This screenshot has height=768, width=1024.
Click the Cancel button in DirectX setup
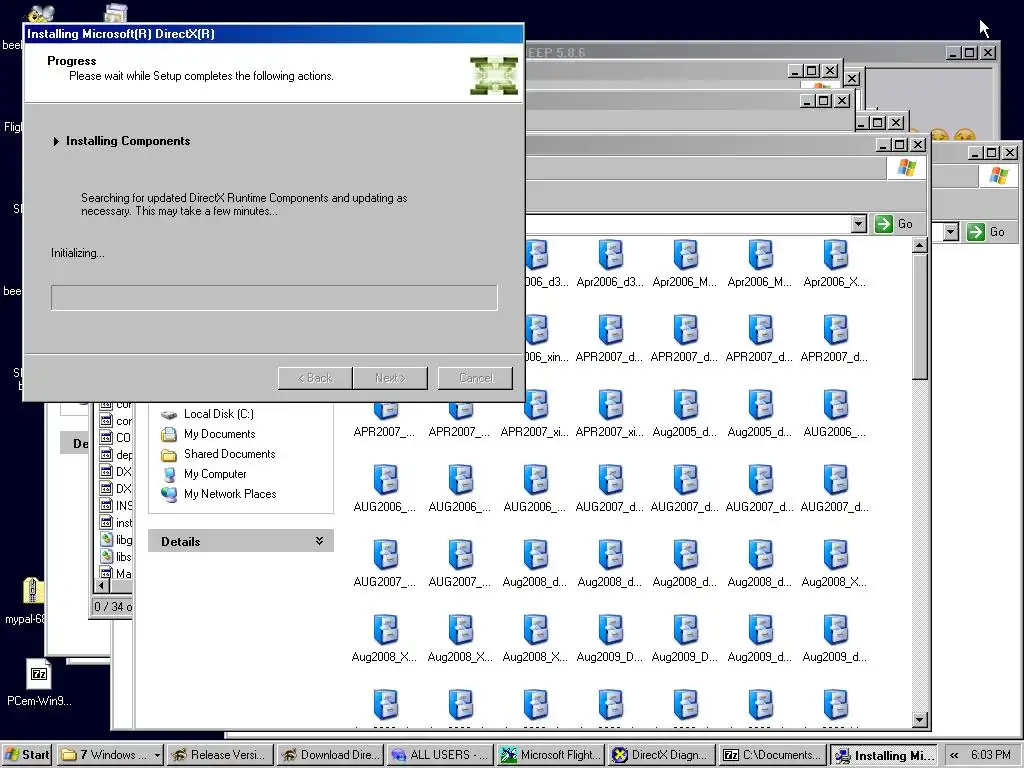pyautogui.click(x=475, y=378)
